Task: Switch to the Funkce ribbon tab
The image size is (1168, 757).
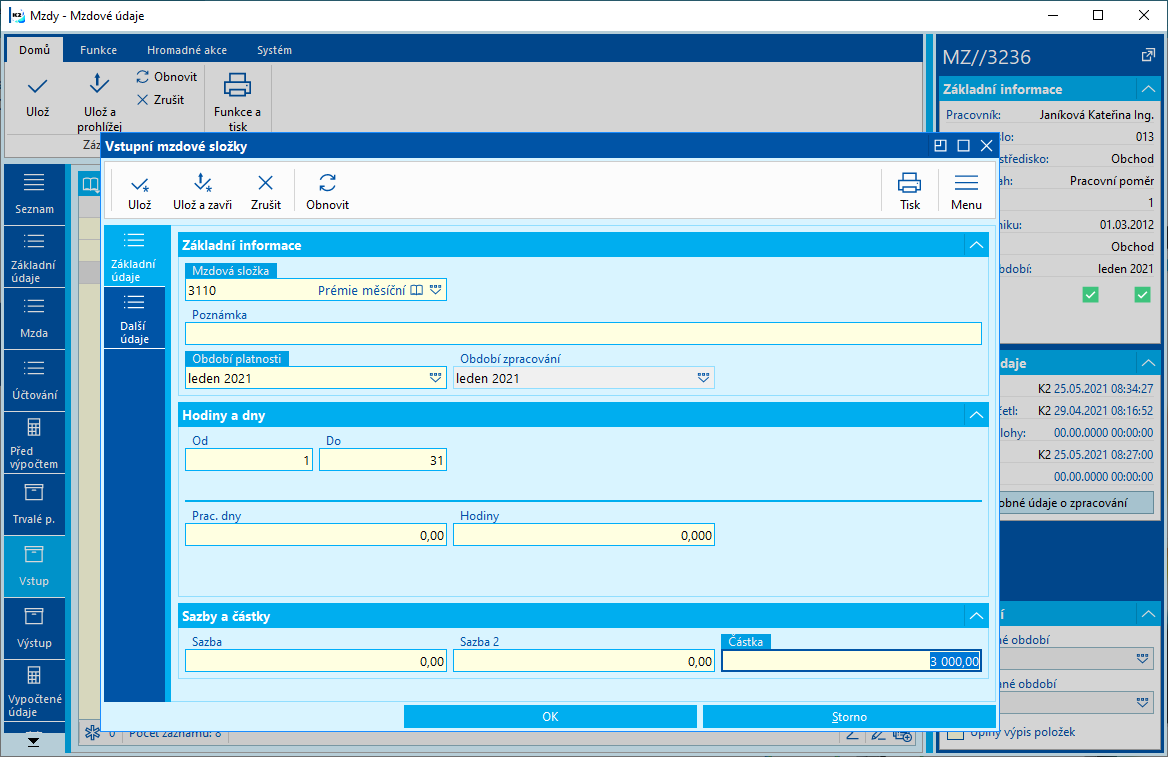Action: [98, 50]
